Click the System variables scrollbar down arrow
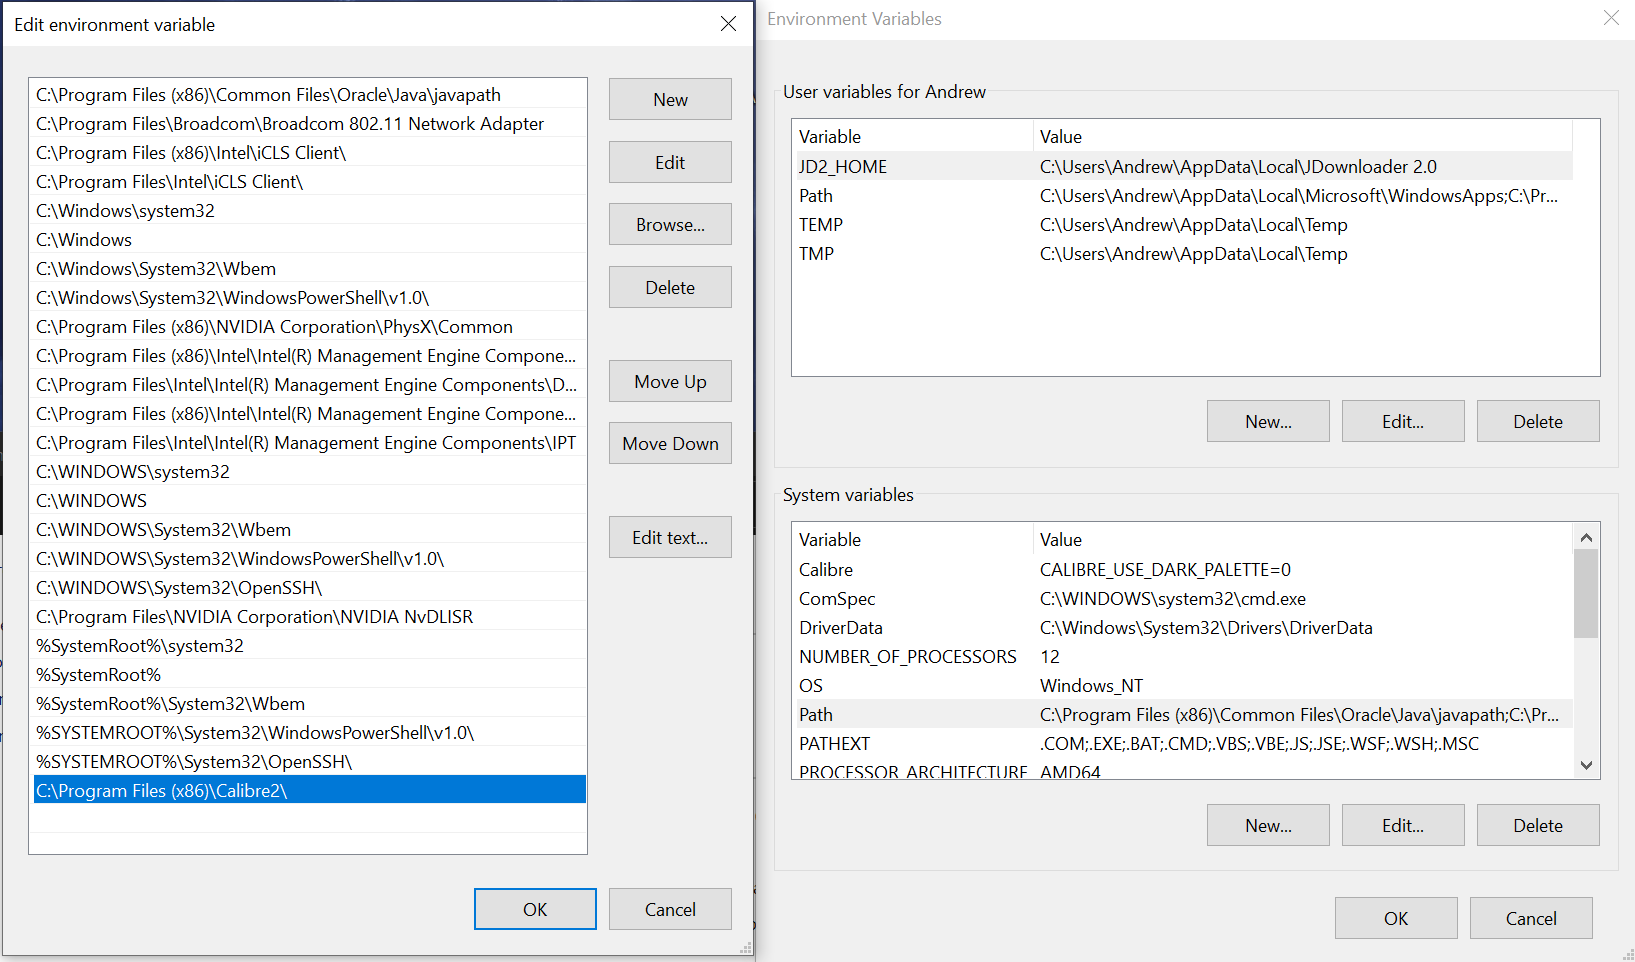1635x962 pixels. (x=1586, y=765)
